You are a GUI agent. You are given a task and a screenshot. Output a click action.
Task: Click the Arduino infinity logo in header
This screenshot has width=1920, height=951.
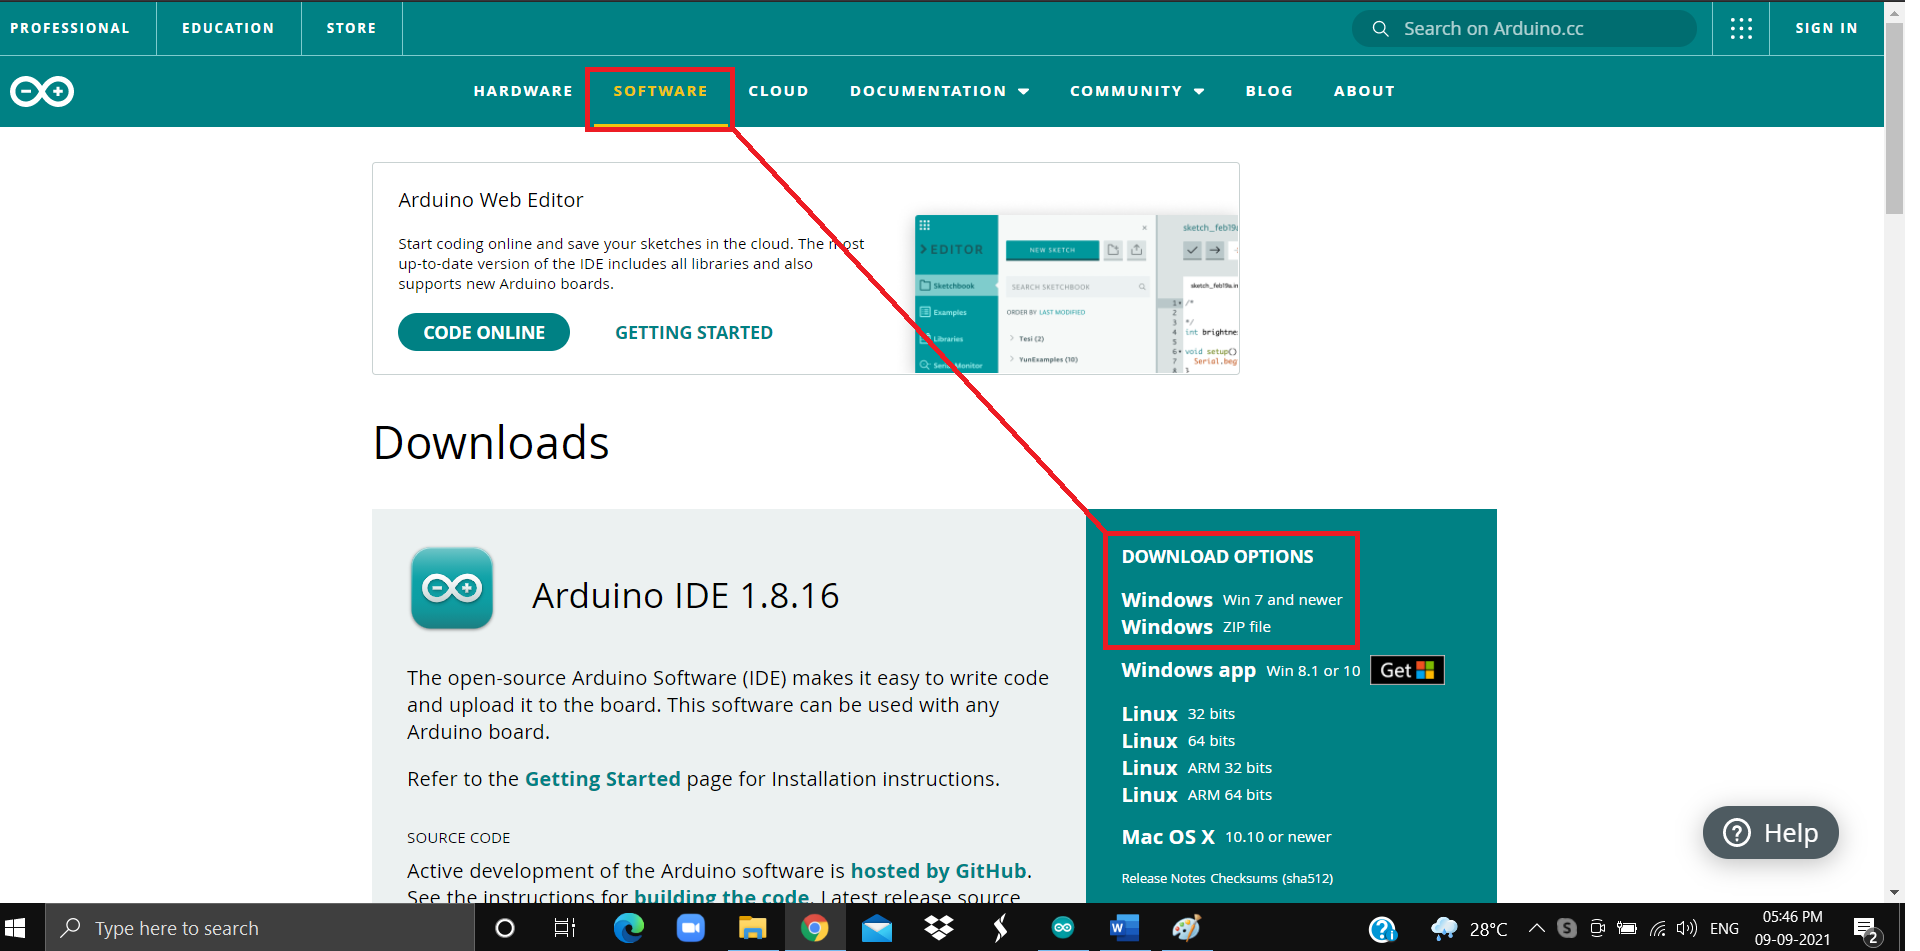(x=42, y=91)
